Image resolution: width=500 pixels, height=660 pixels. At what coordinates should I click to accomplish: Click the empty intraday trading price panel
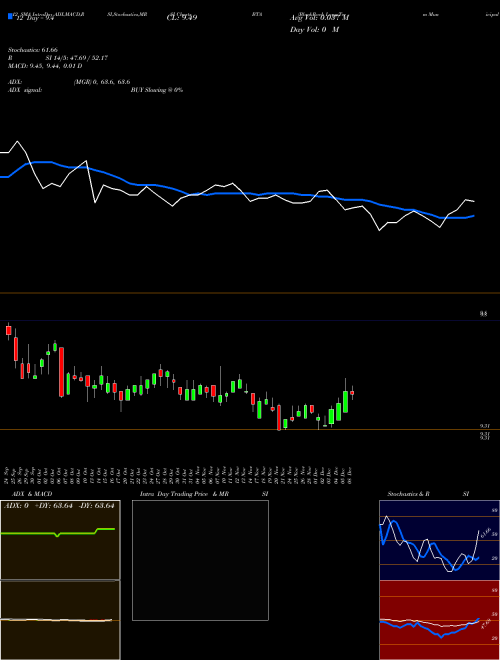click(x=200, y=560)
